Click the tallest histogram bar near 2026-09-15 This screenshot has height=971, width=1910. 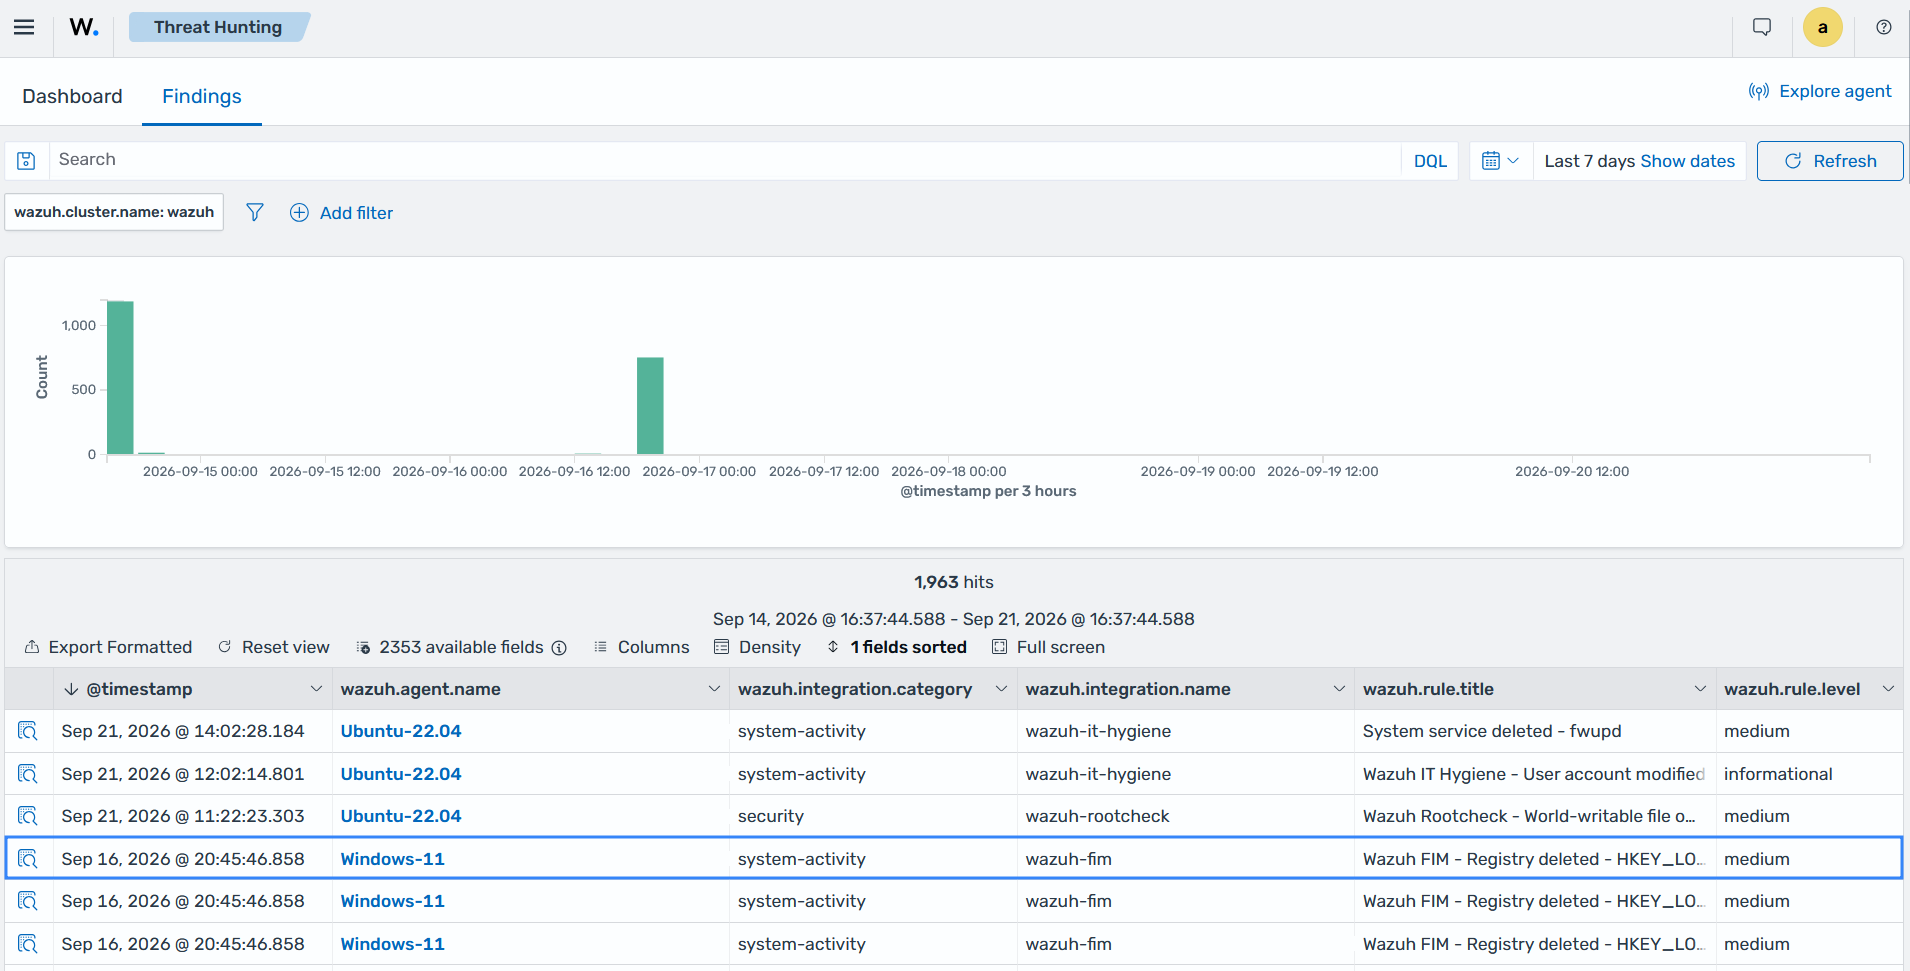(120, 377)
